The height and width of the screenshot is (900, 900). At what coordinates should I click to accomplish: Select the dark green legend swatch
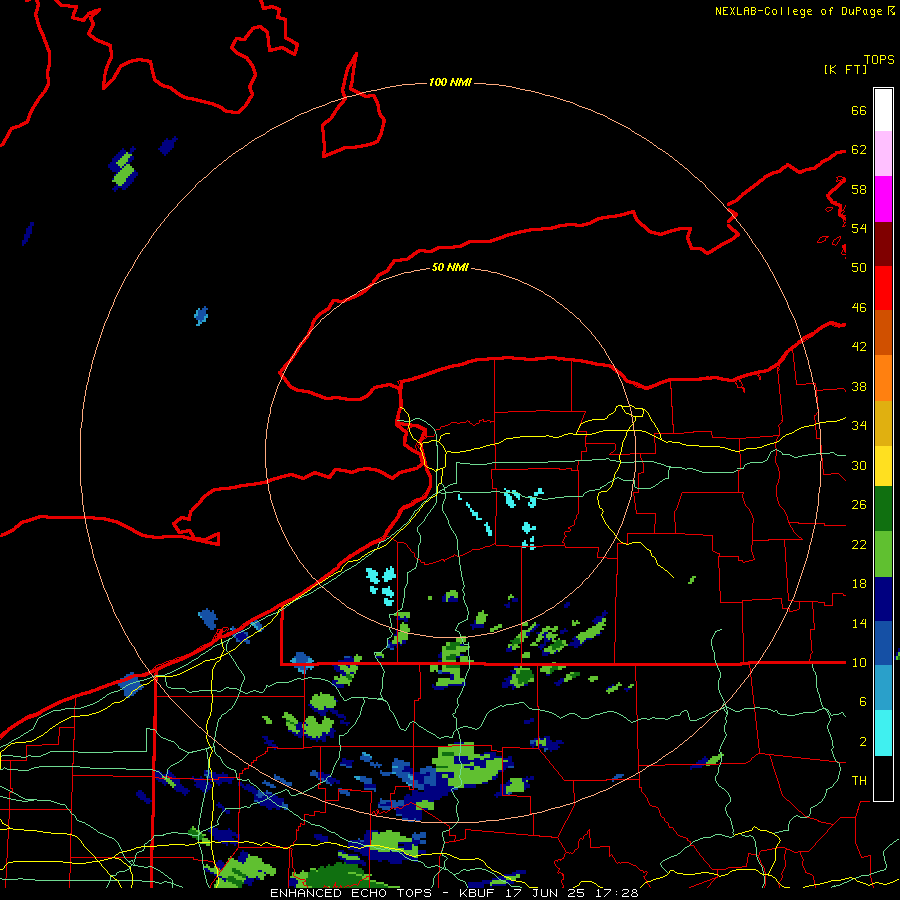pyautogui.click(x=883, y=509)
